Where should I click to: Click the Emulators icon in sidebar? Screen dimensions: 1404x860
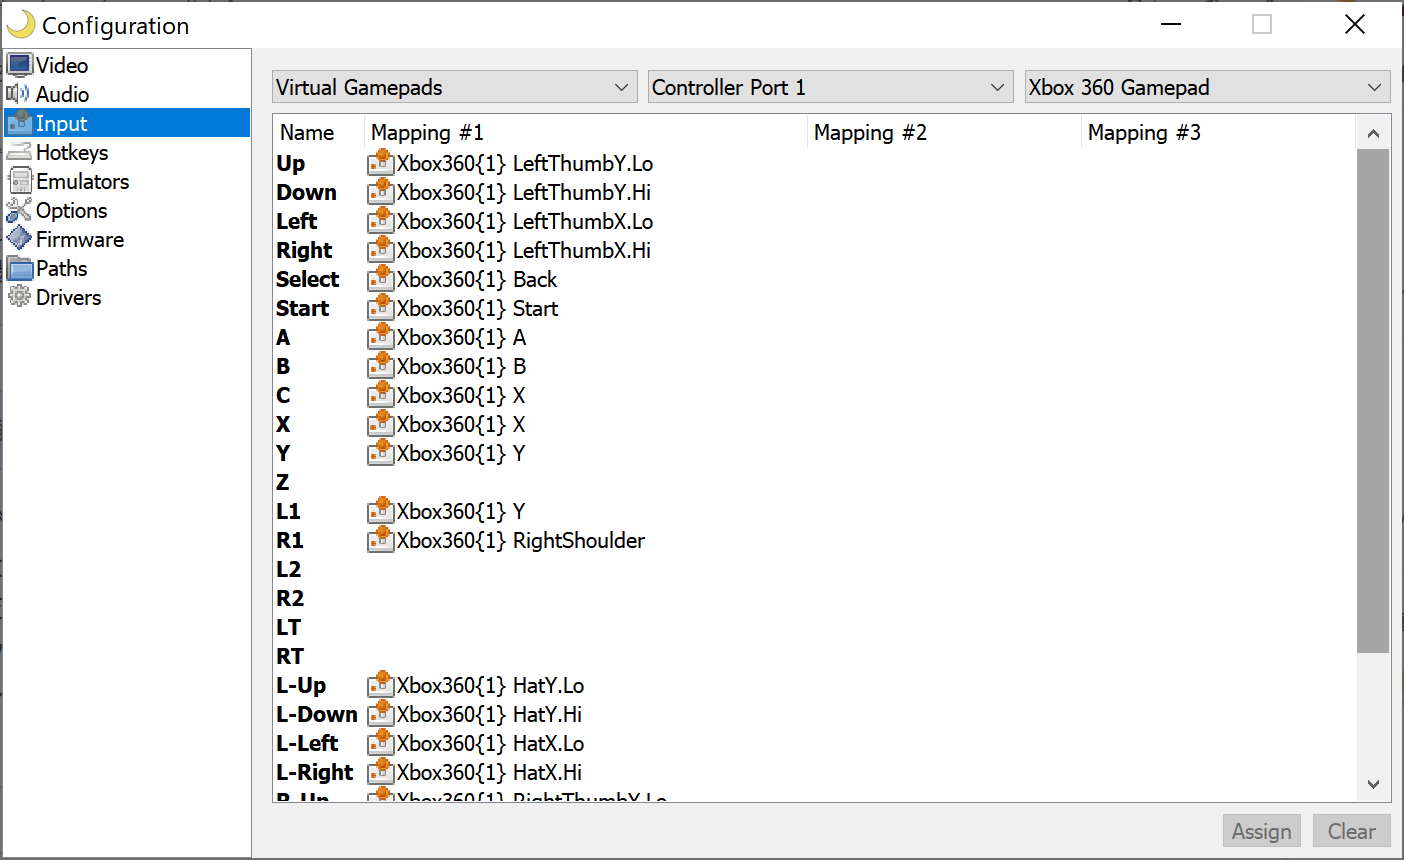(x=20, y=181)
